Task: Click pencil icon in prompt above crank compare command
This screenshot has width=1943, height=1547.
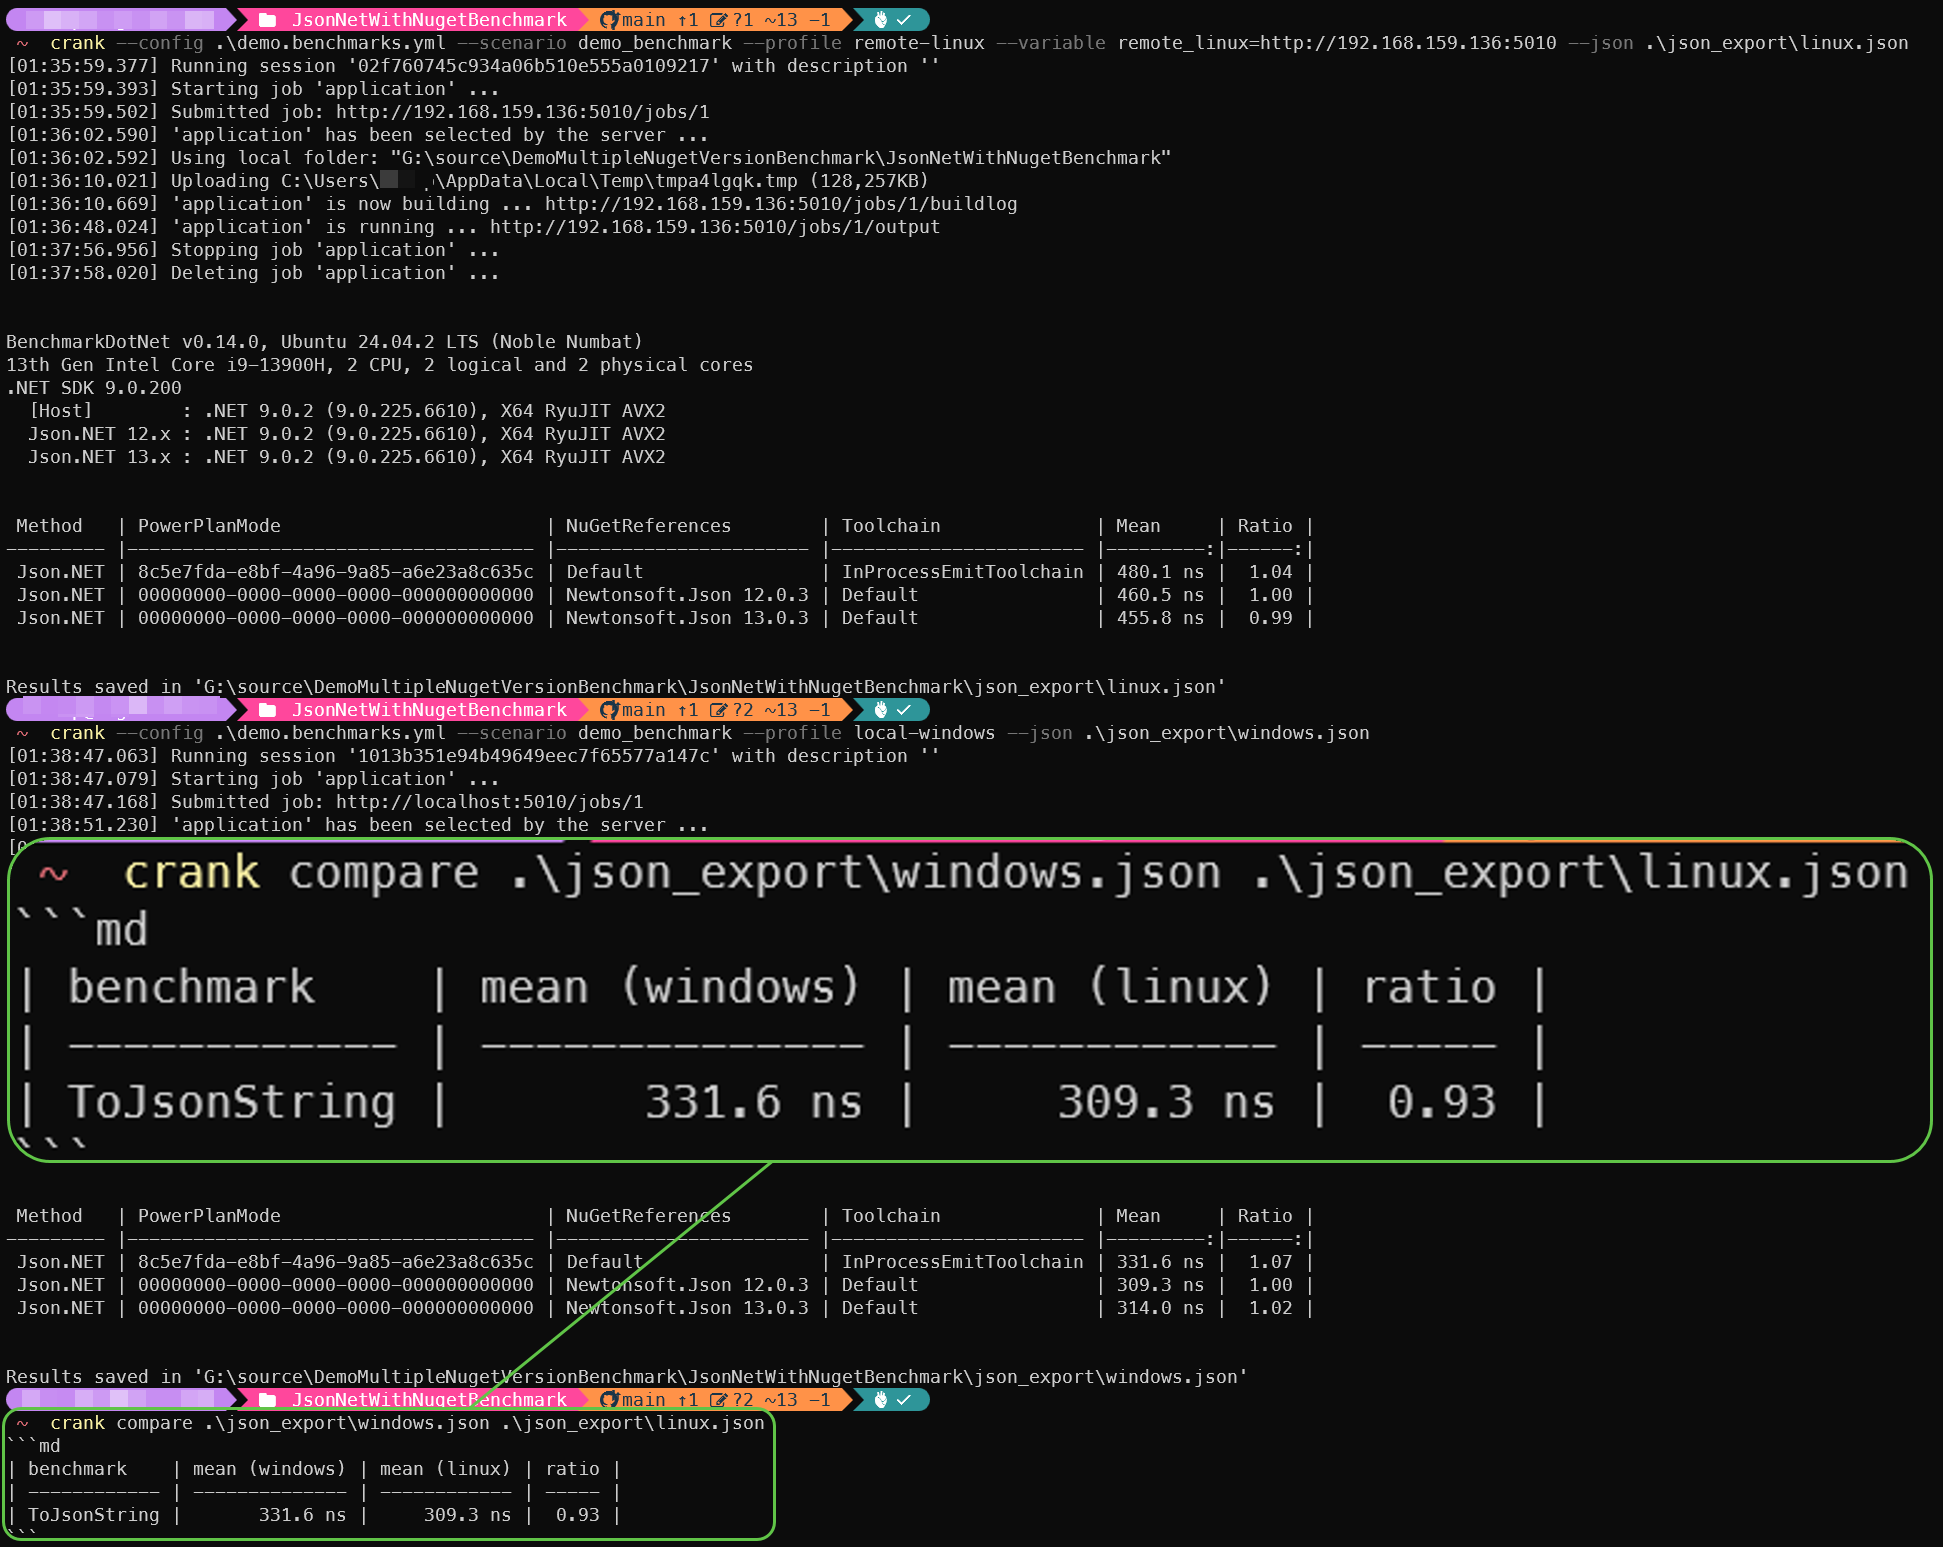Action: tap(718, 1400)
